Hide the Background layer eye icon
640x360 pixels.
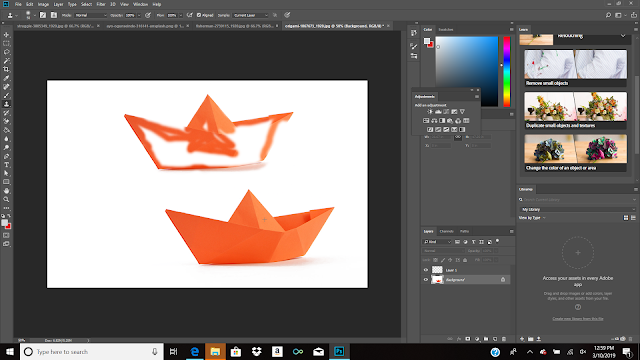pyautogui.click(x=426, y=280)
